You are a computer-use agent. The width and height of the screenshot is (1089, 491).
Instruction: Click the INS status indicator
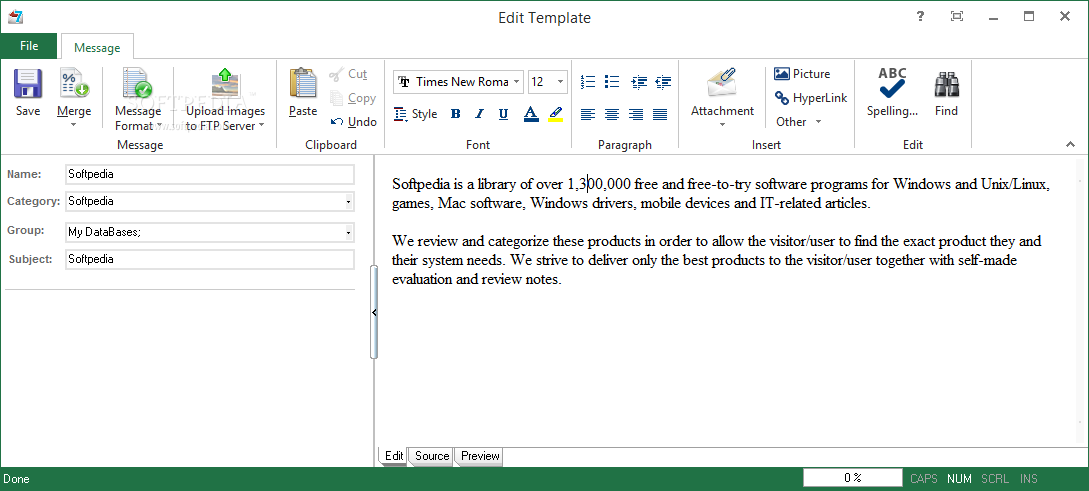click(1029, 478)
